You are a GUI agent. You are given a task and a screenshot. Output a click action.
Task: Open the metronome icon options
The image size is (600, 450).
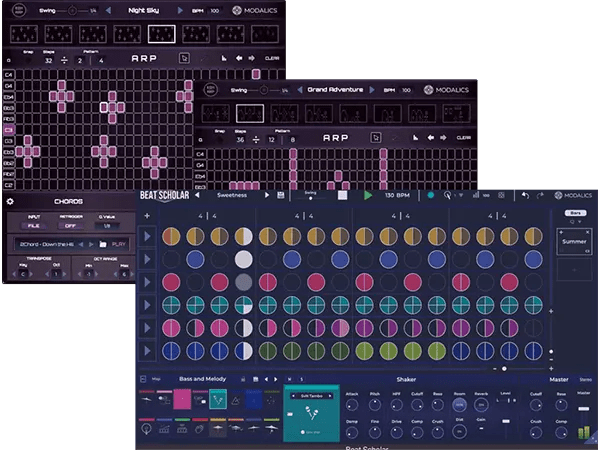point(447,195)
